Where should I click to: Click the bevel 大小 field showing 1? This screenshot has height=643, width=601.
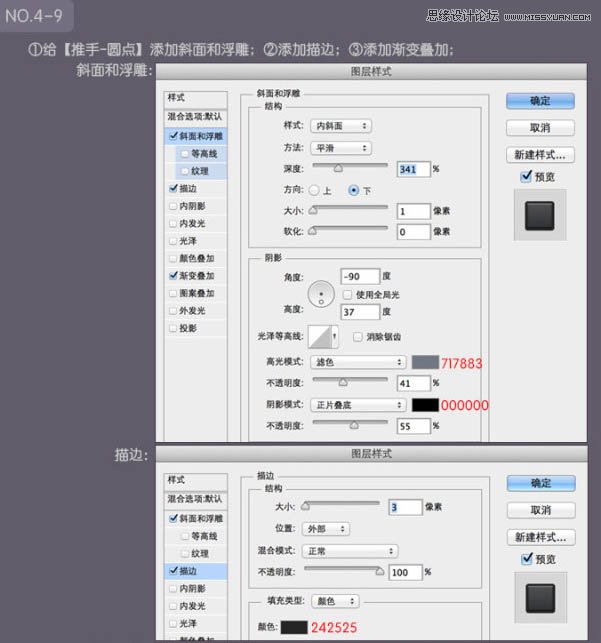coord(414,211)
